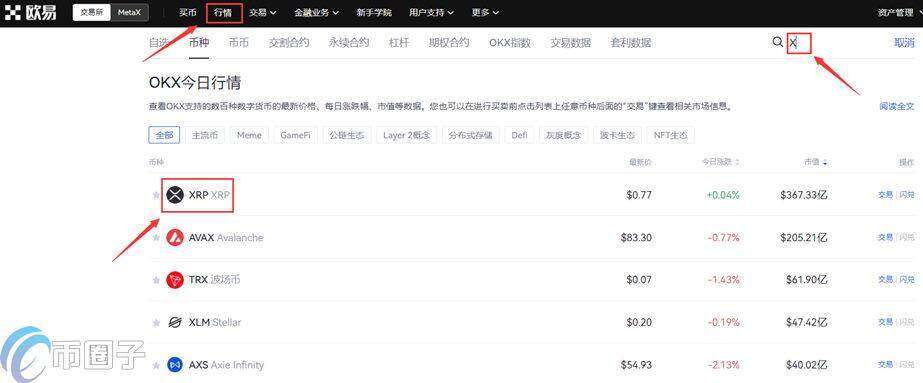Select the GameFi category filter
Viewport: 923px width, 383px height.
tap(295, 135)
